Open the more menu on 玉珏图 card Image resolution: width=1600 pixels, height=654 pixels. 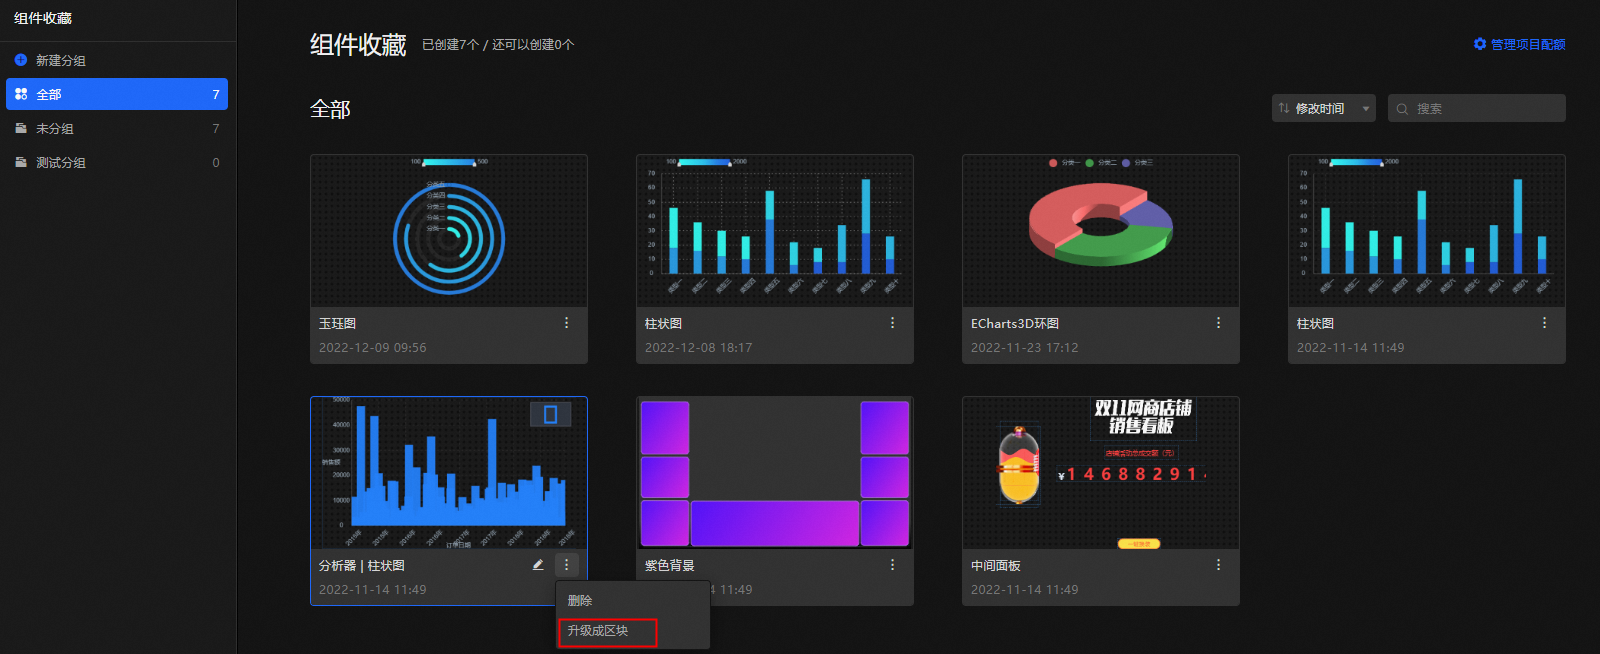point(566,323)
